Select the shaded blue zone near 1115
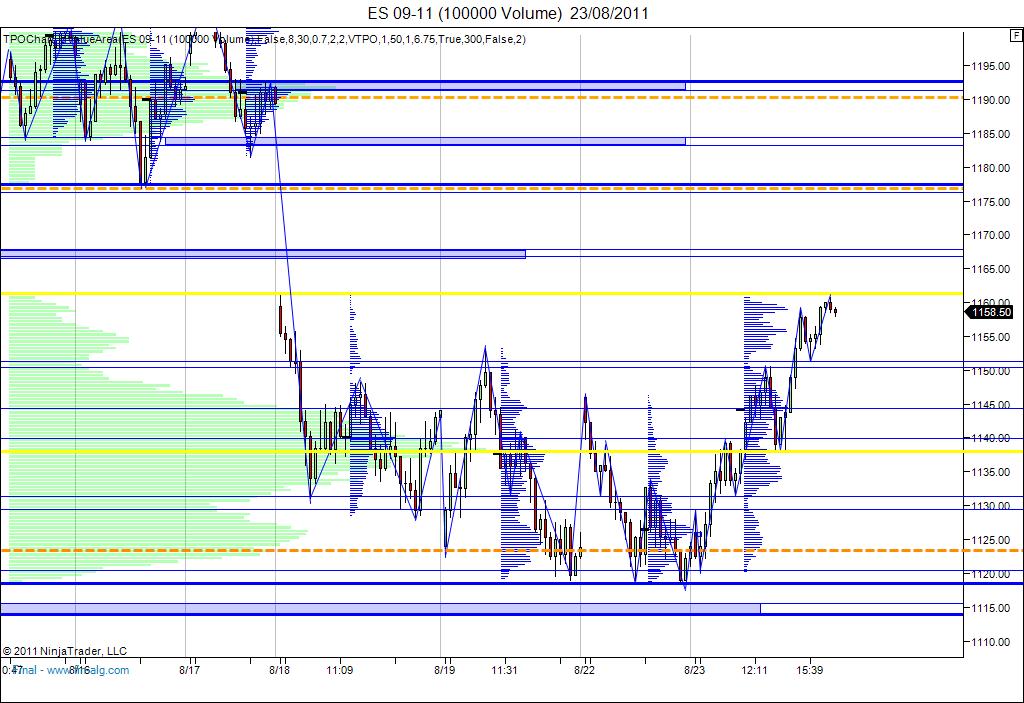The width and height of the screenshot is (1024, 703). [x=381, y=609]
